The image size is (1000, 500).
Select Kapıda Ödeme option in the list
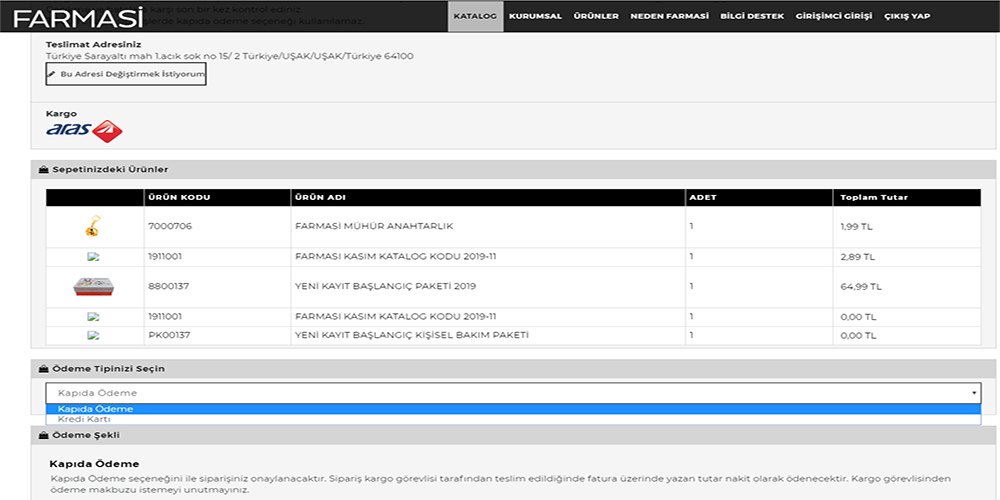(513, 409)
